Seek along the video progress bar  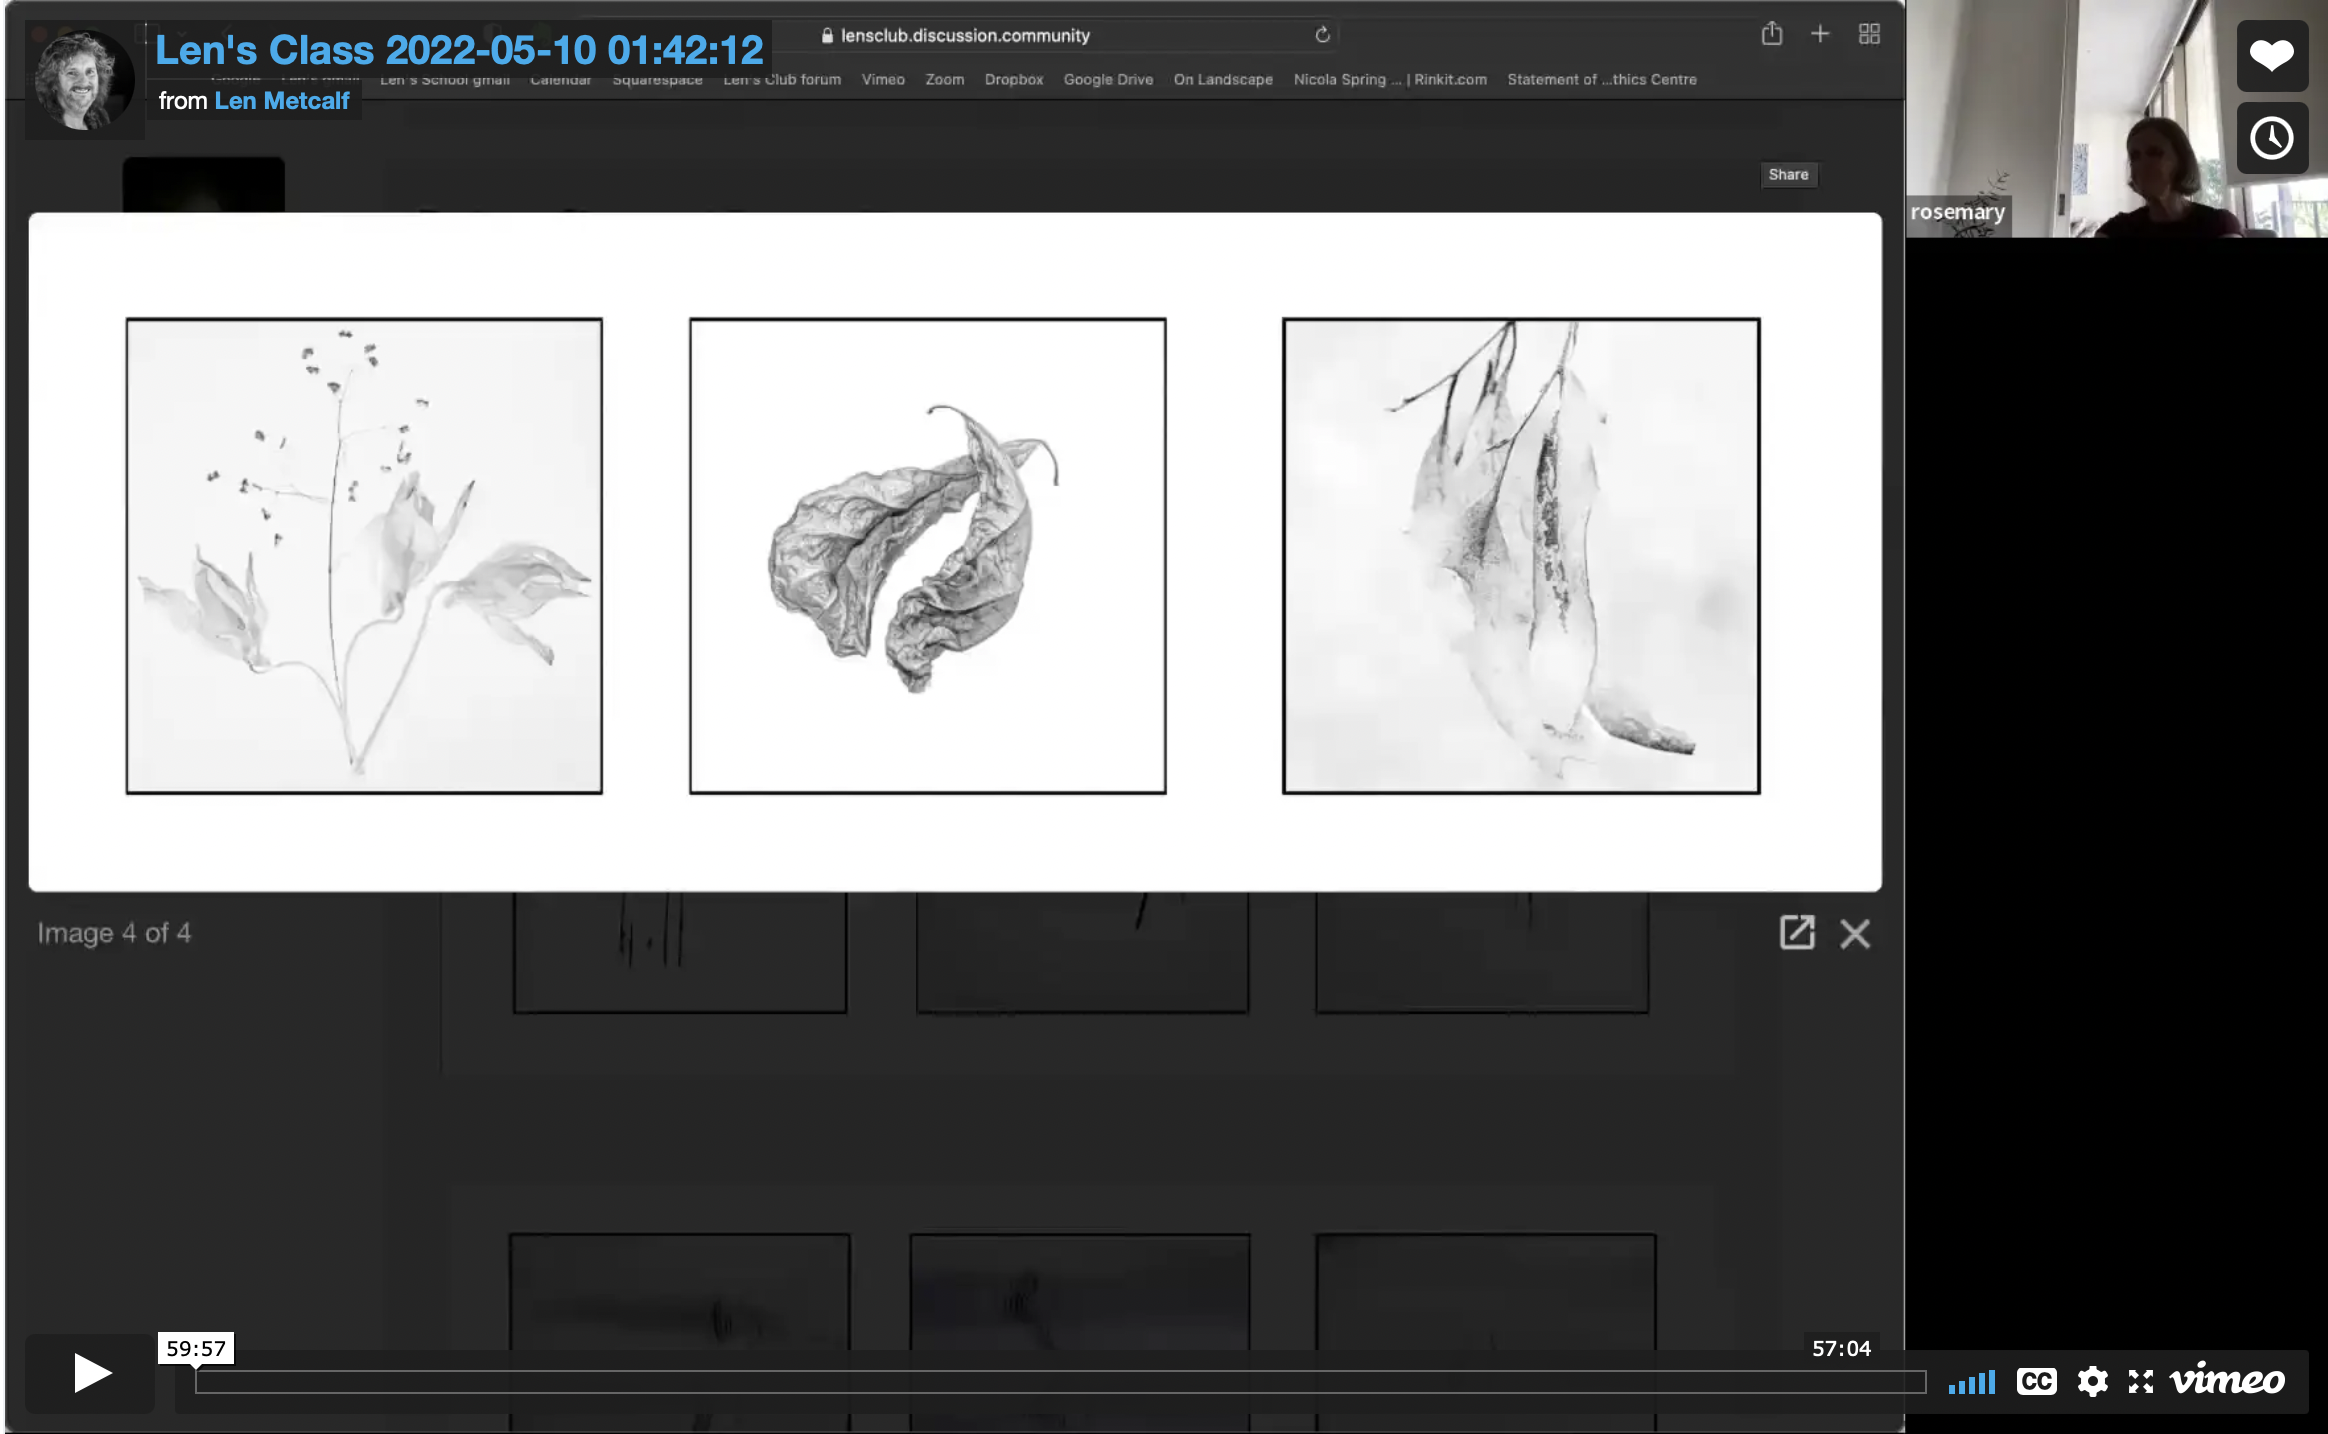click(1060, 1382)
